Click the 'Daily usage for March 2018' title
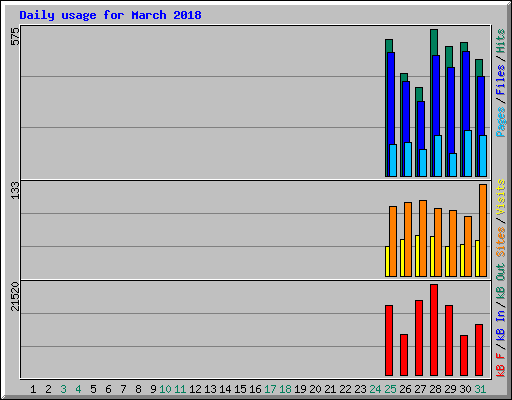This screenshot has height=400, width=512. (x=110, y=15)
